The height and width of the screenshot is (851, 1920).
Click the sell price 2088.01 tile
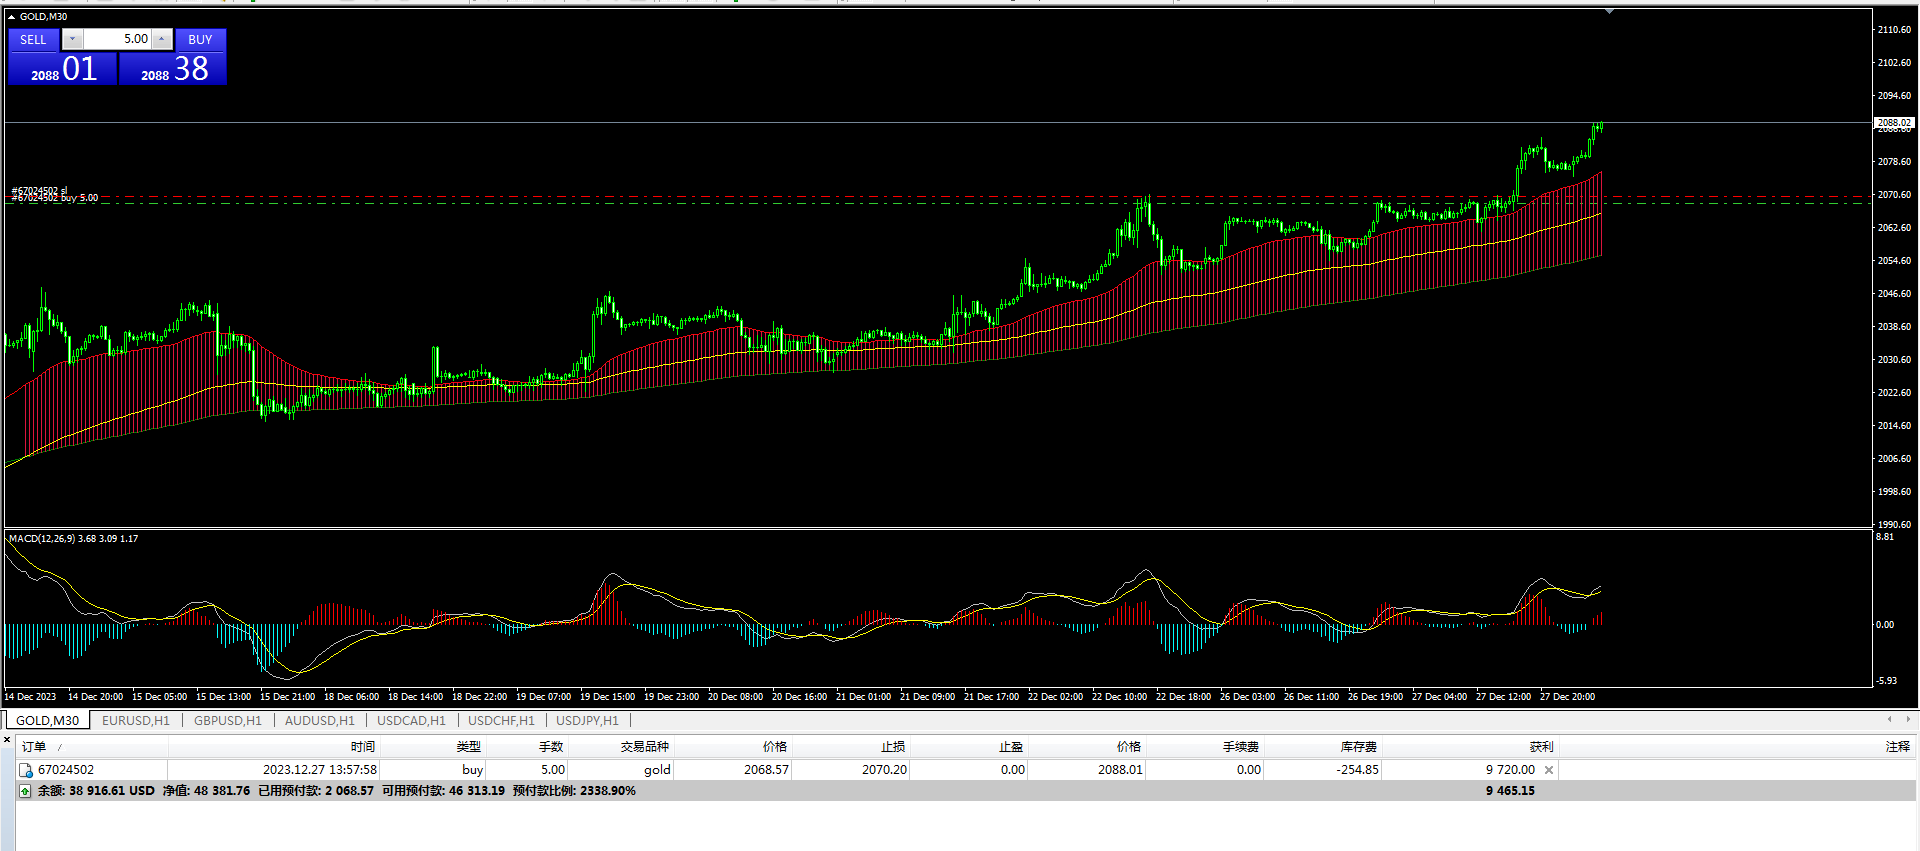point(63,68)
